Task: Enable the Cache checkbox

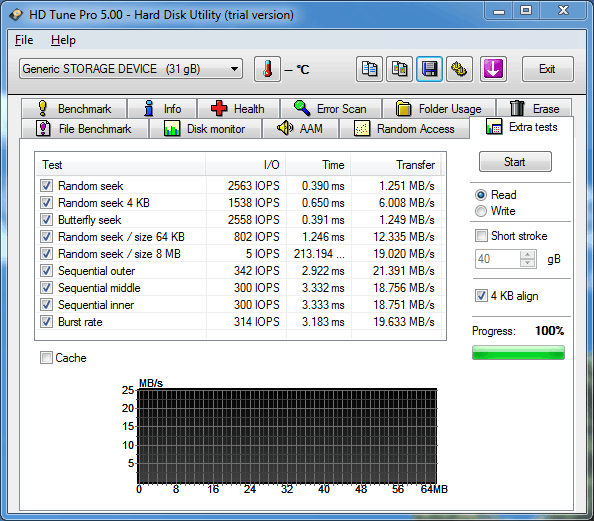Action: pyautogui.click(x=46, y=358)
